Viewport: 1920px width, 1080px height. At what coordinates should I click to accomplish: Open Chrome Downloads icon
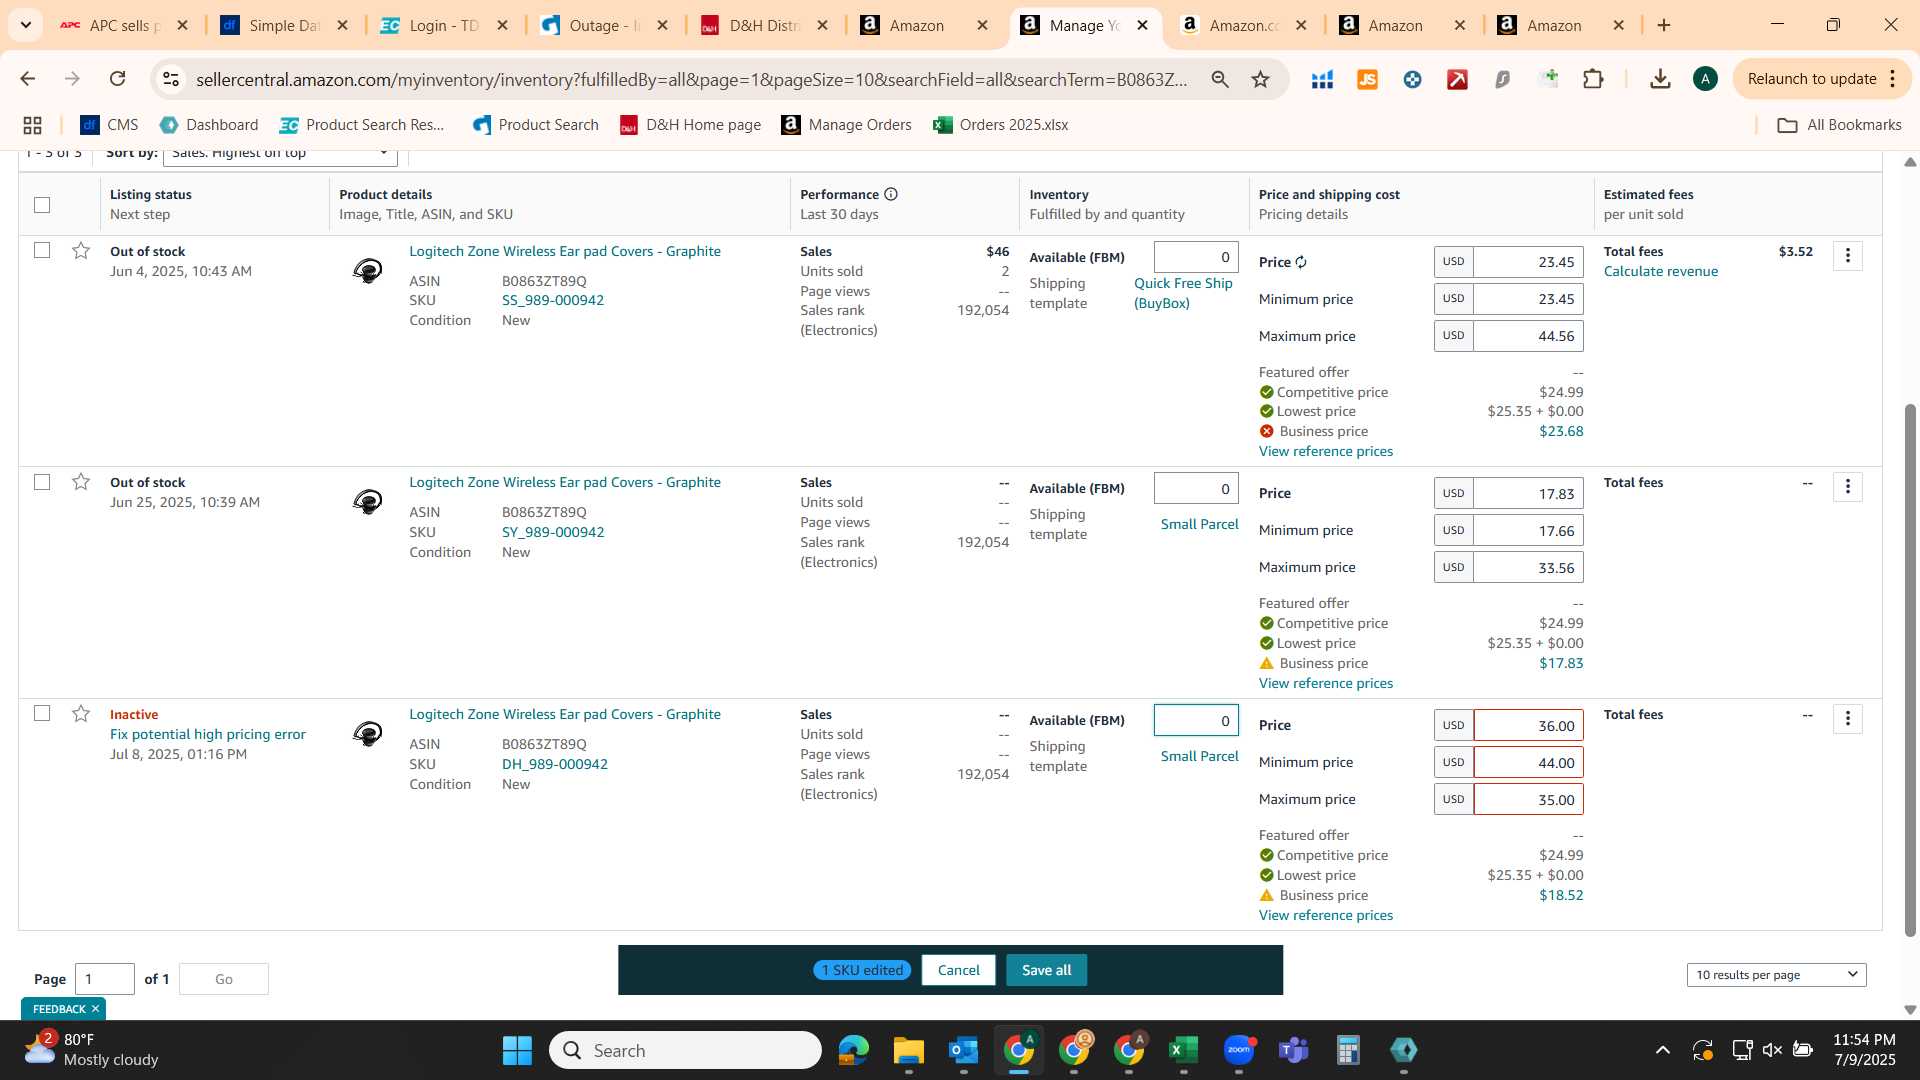tap(1660, 79)
